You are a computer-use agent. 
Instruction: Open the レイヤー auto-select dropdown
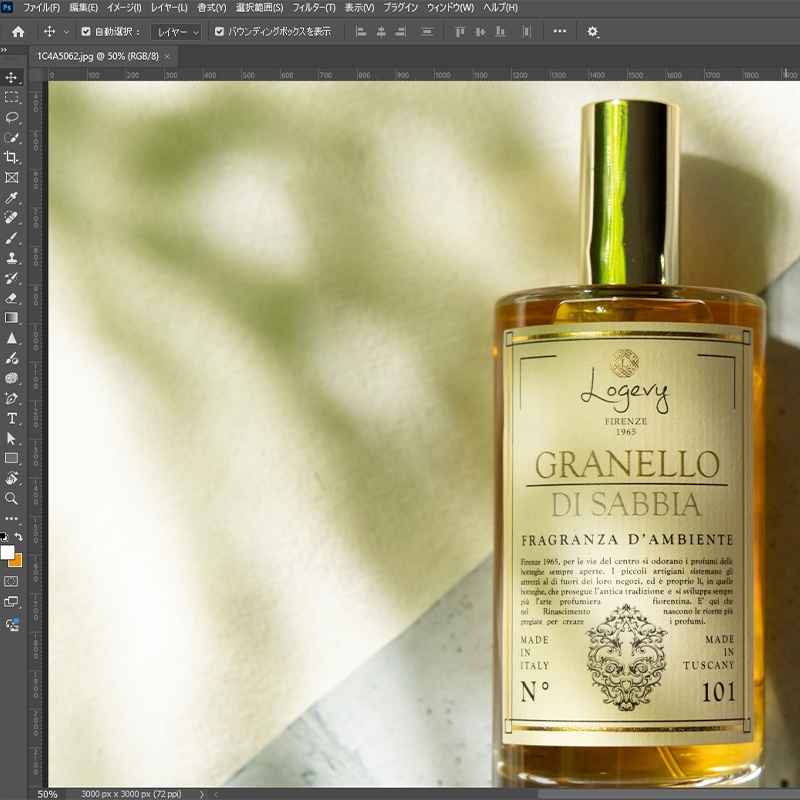[176, 32]
